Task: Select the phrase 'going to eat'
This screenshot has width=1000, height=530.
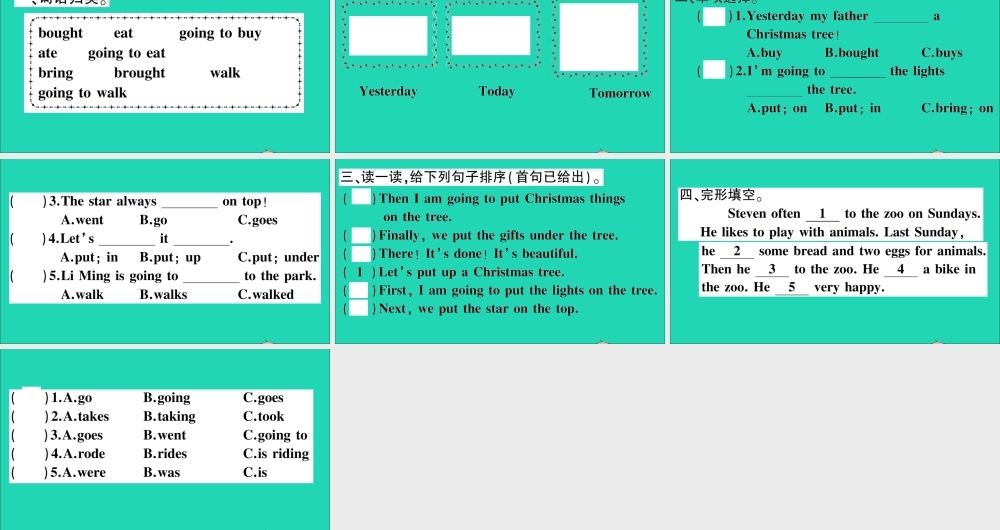Action: point(126,54)
